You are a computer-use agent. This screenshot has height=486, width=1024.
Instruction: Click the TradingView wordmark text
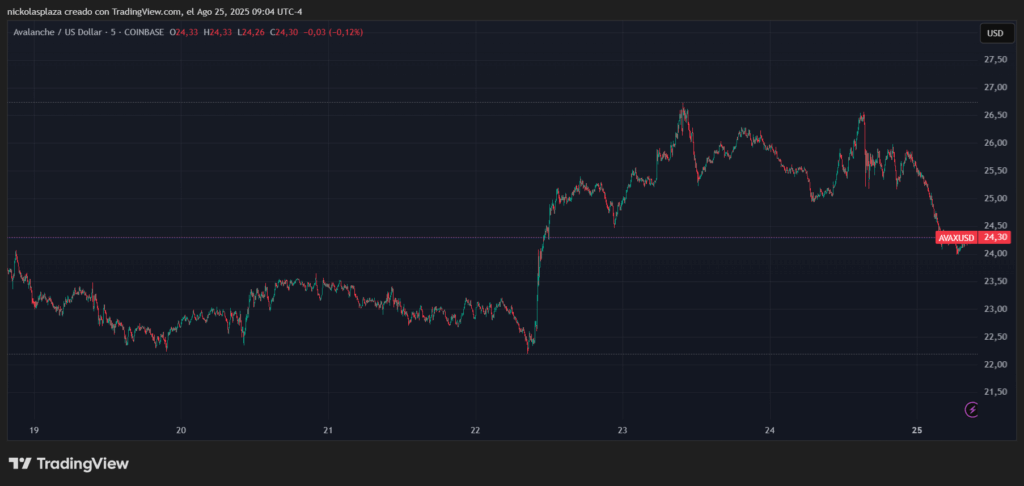click(82, 464)
